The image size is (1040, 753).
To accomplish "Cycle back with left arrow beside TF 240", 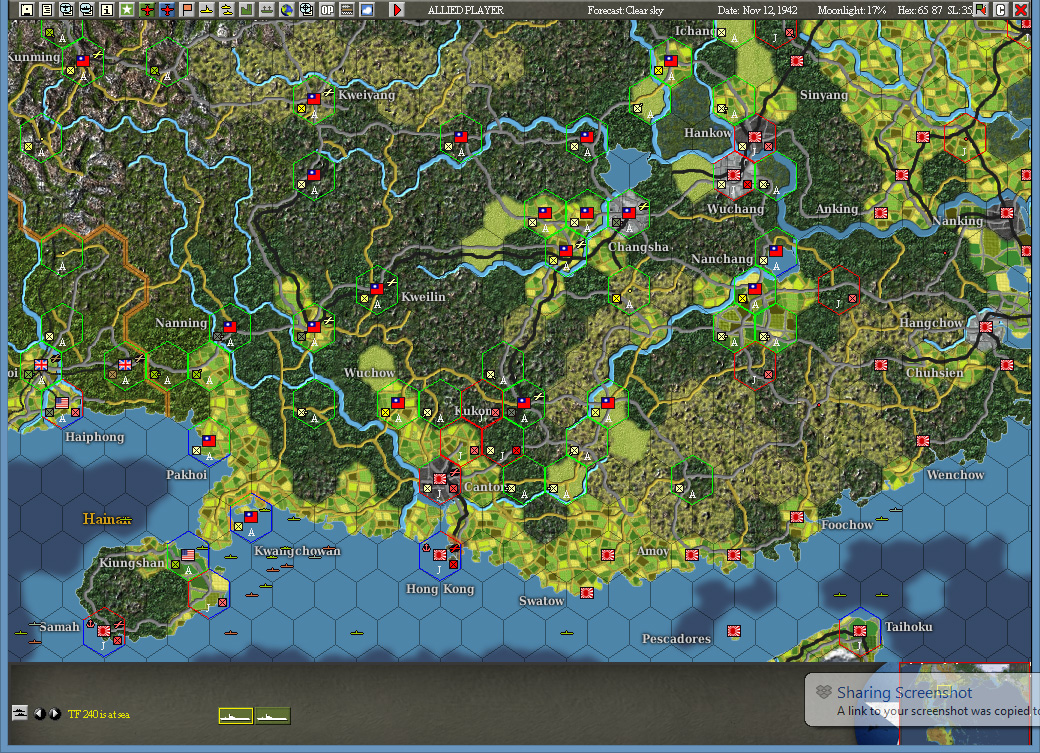I will click(x=38, y=714).
